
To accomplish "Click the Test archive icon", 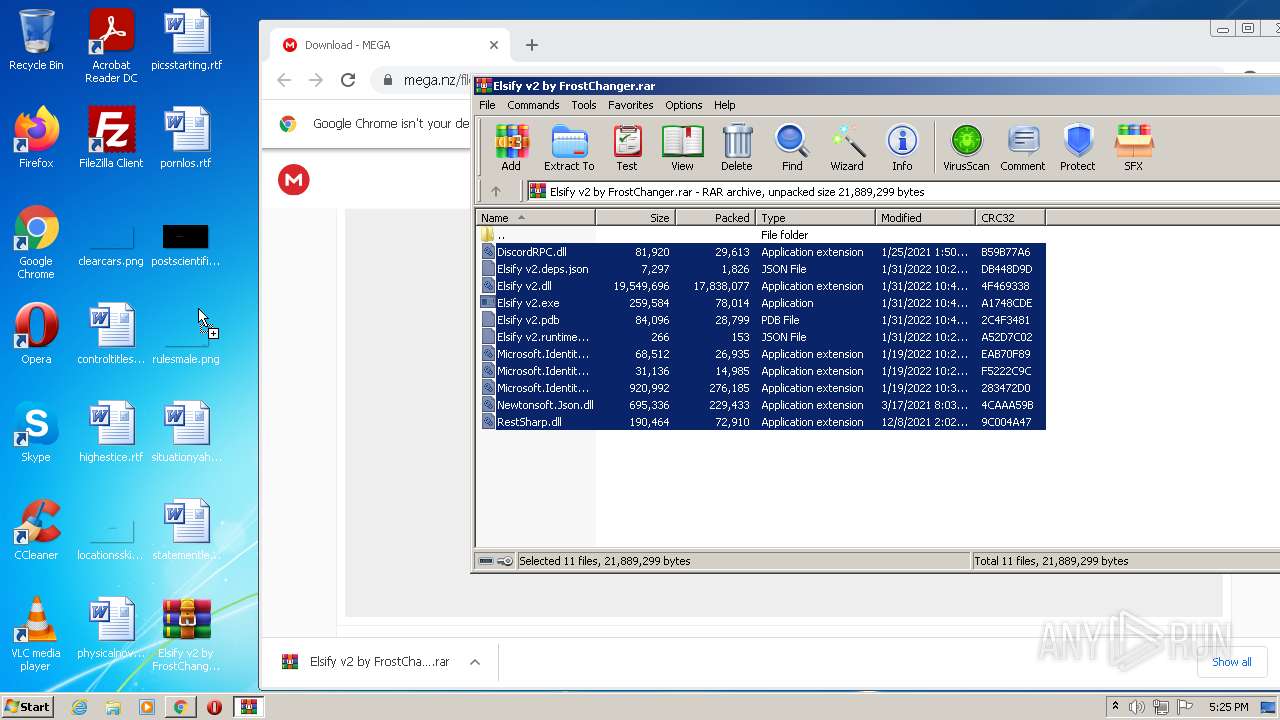I will tap(627, 148).
